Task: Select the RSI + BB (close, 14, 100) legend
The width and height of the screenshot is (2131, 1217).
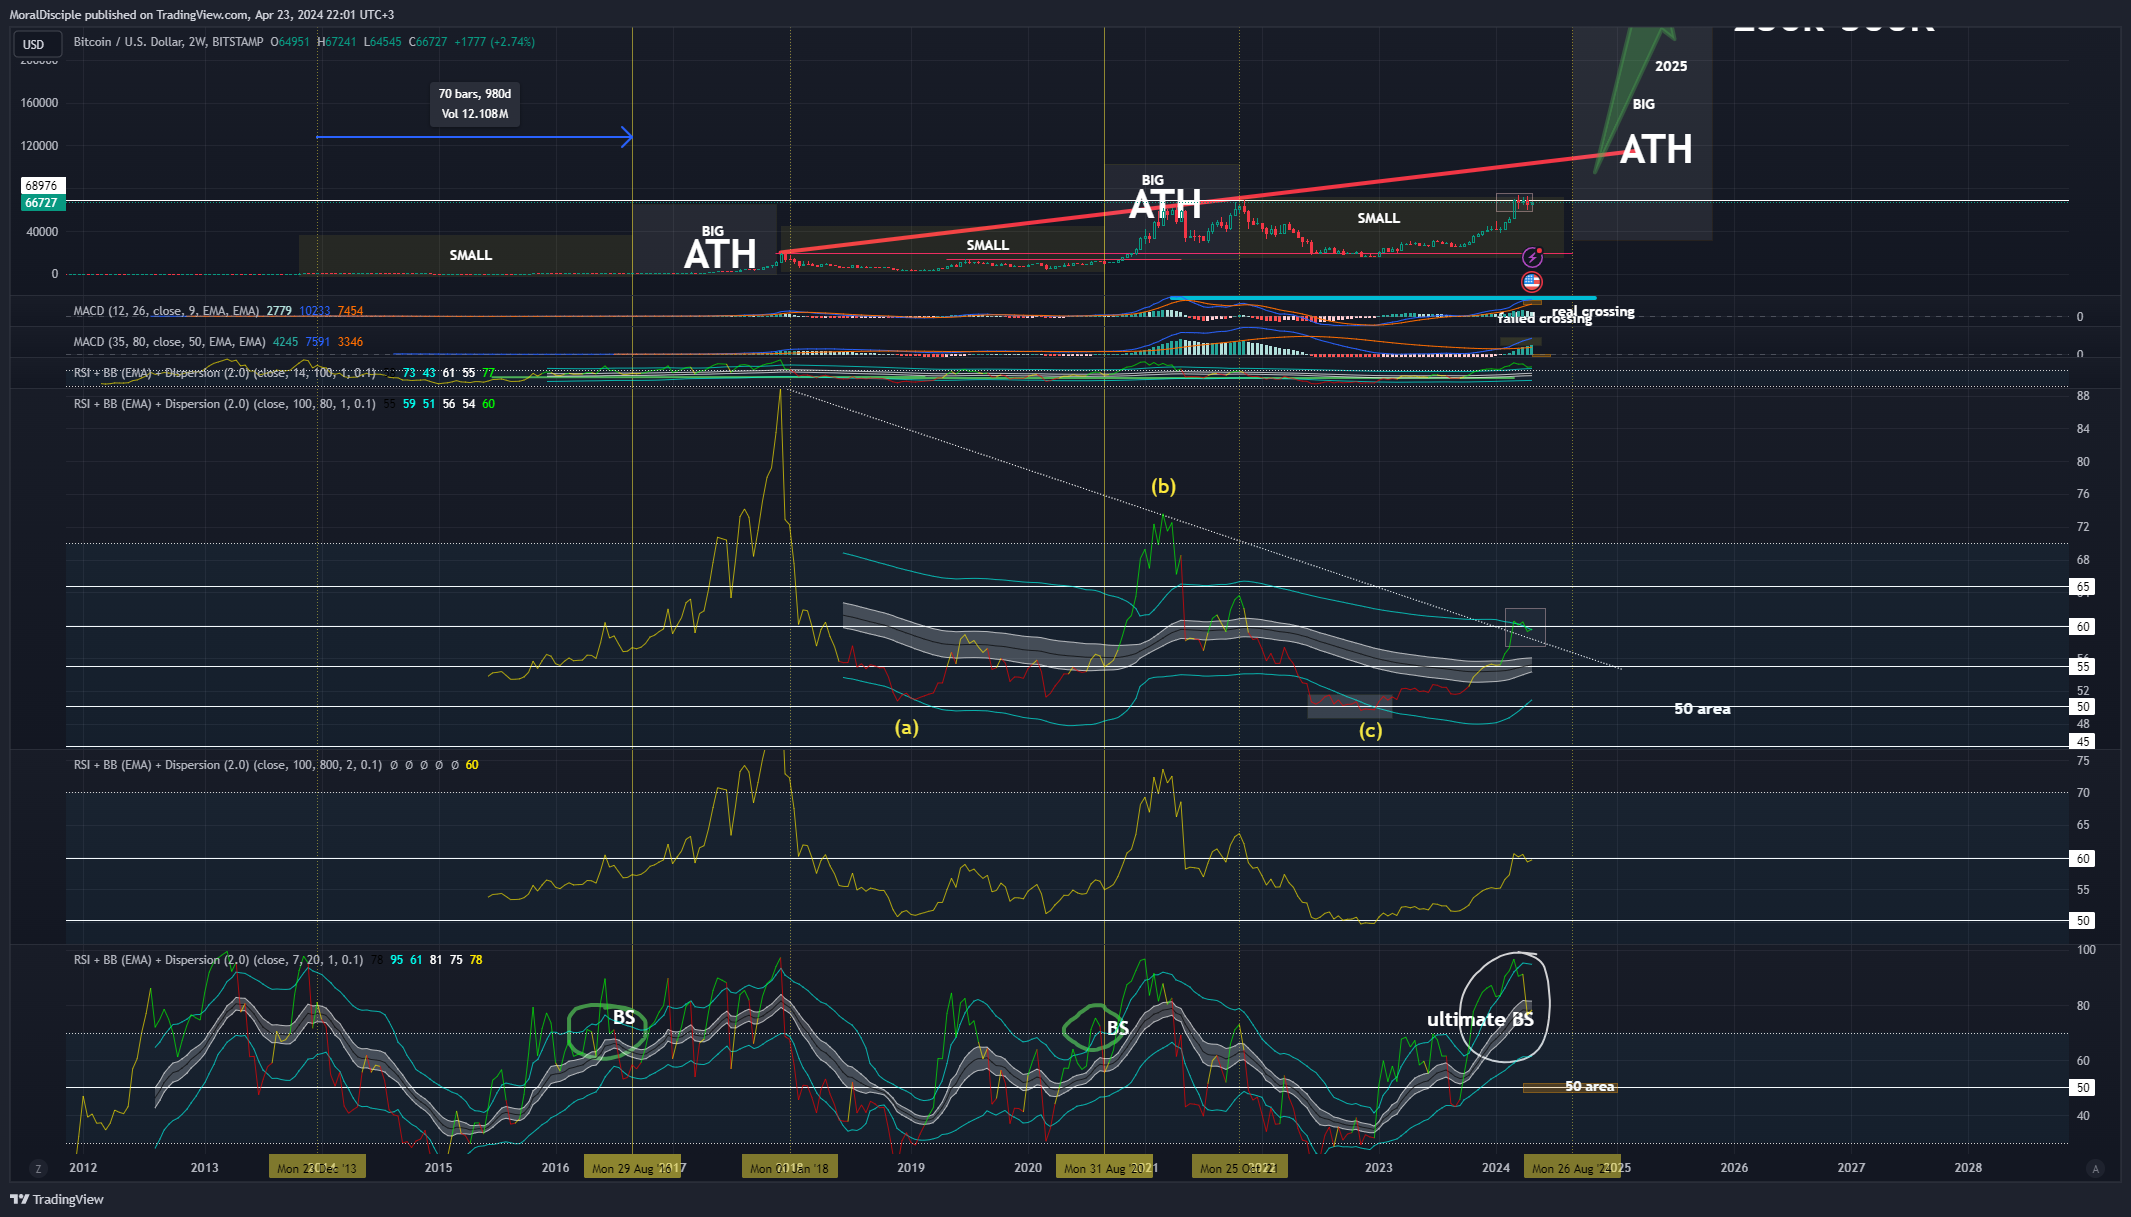Action: click(225, 373)
